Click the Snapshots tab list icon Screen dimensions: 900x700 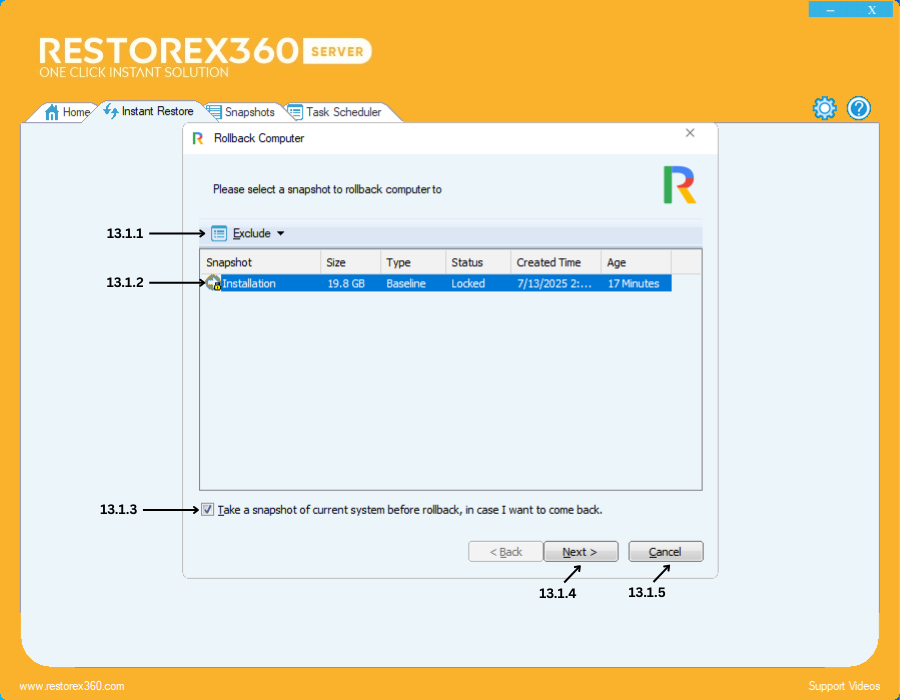point(214,112)
